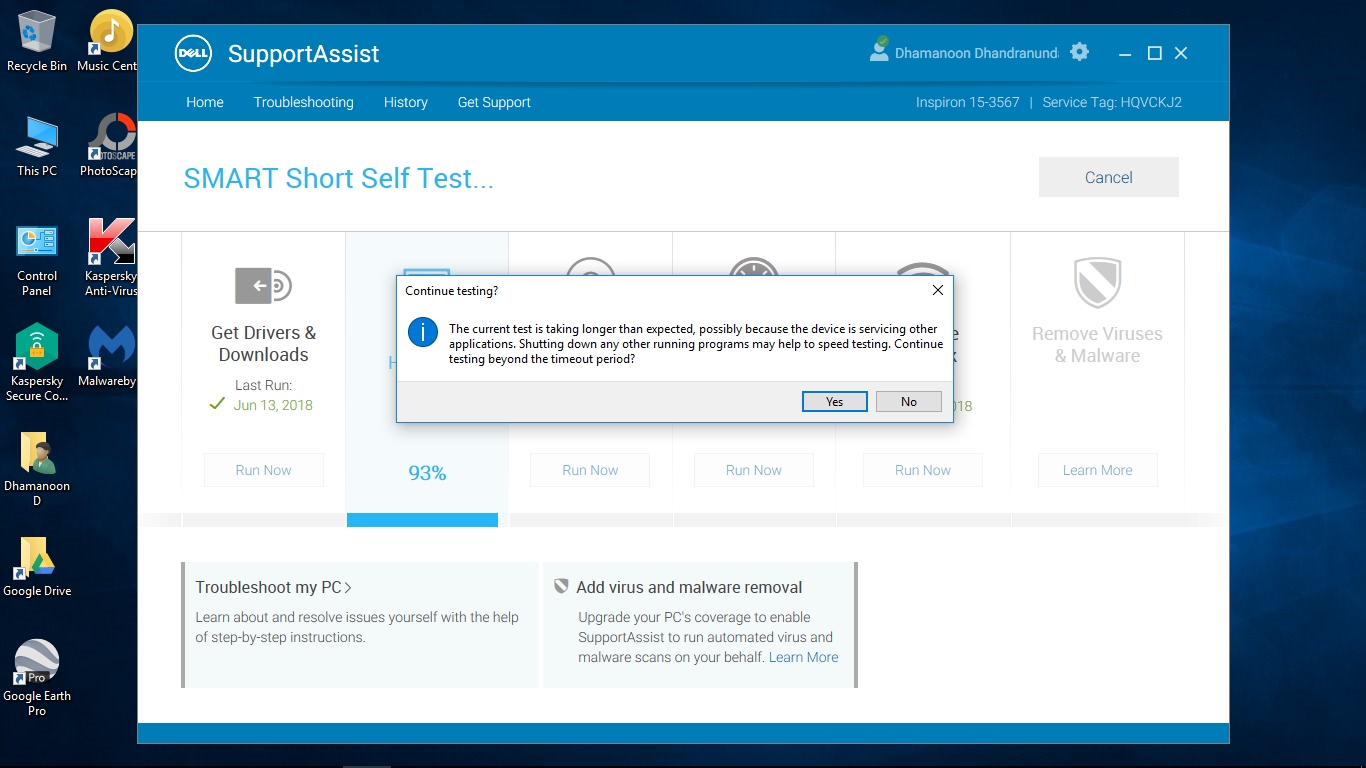Click Yes to continue testing
The height and width of the screenshot is (768, 1366).
point(835,401)
